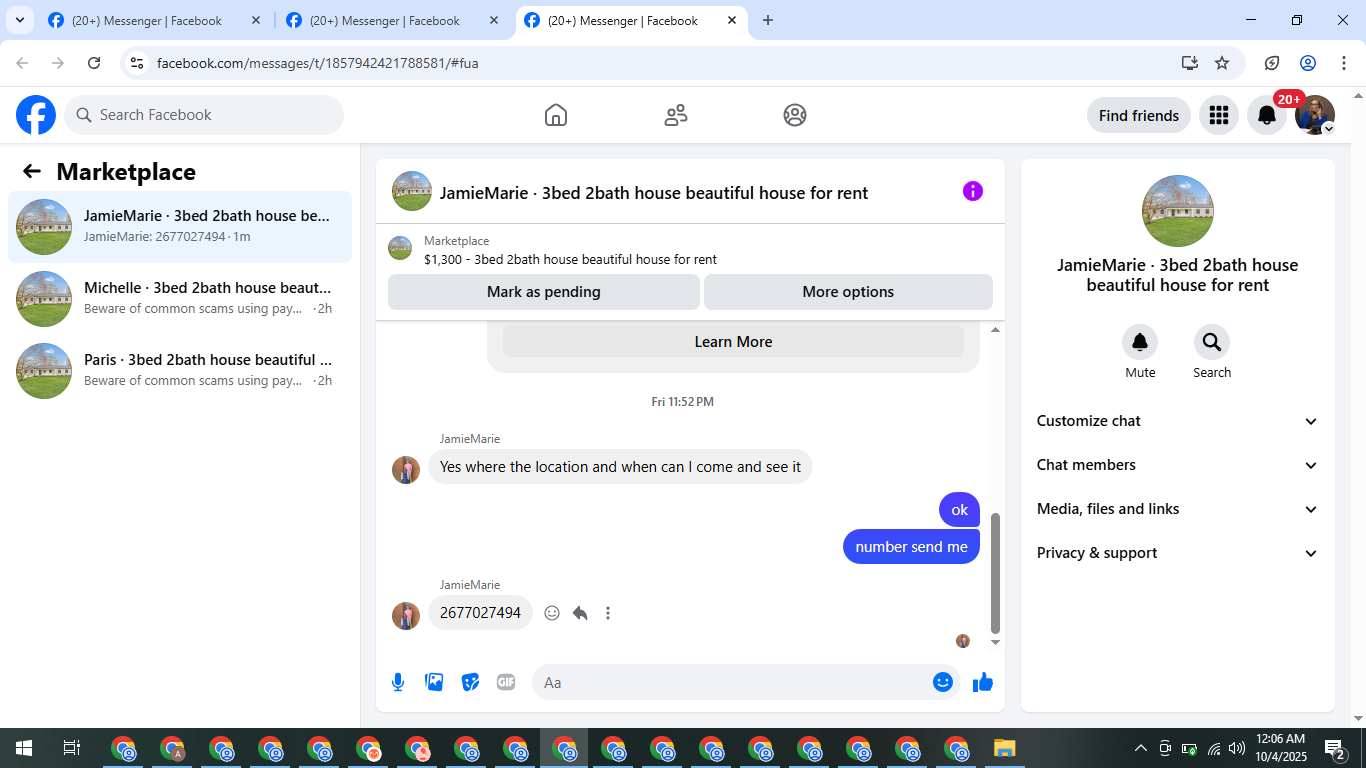1366x768 pixels.
Task: Close the active Messenger tab
Action: [732, 20]
